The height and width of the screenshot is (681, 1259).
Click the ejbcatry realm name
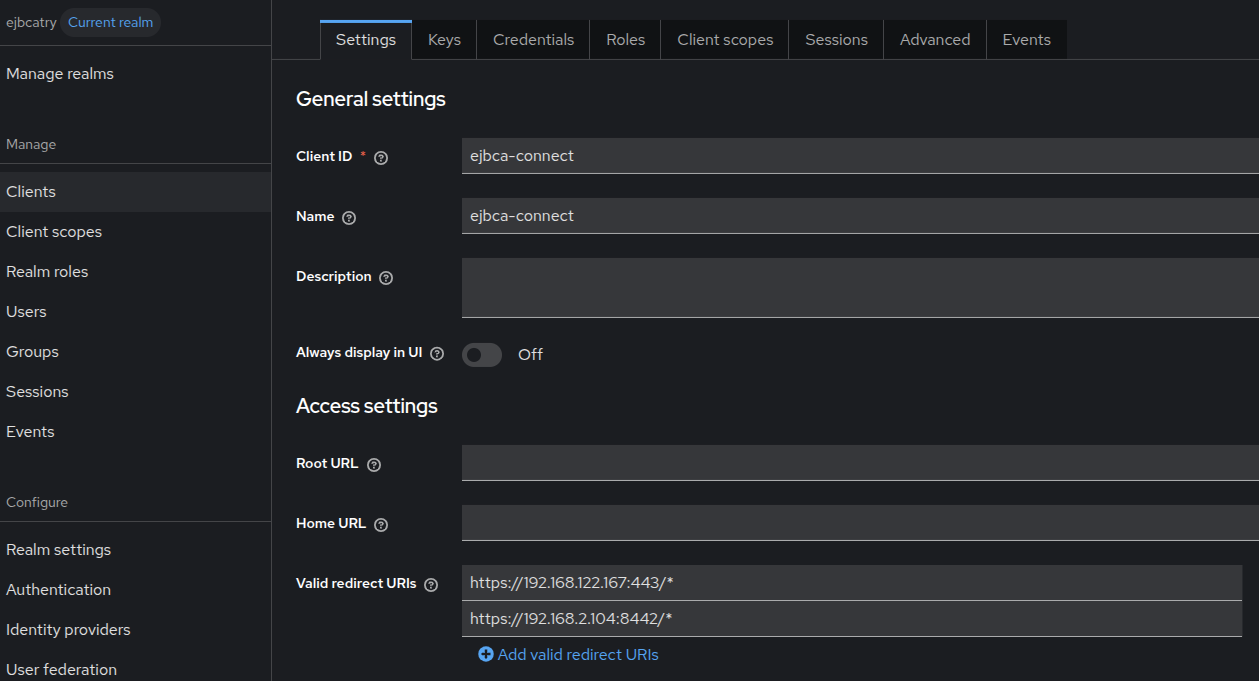(31, 22)
